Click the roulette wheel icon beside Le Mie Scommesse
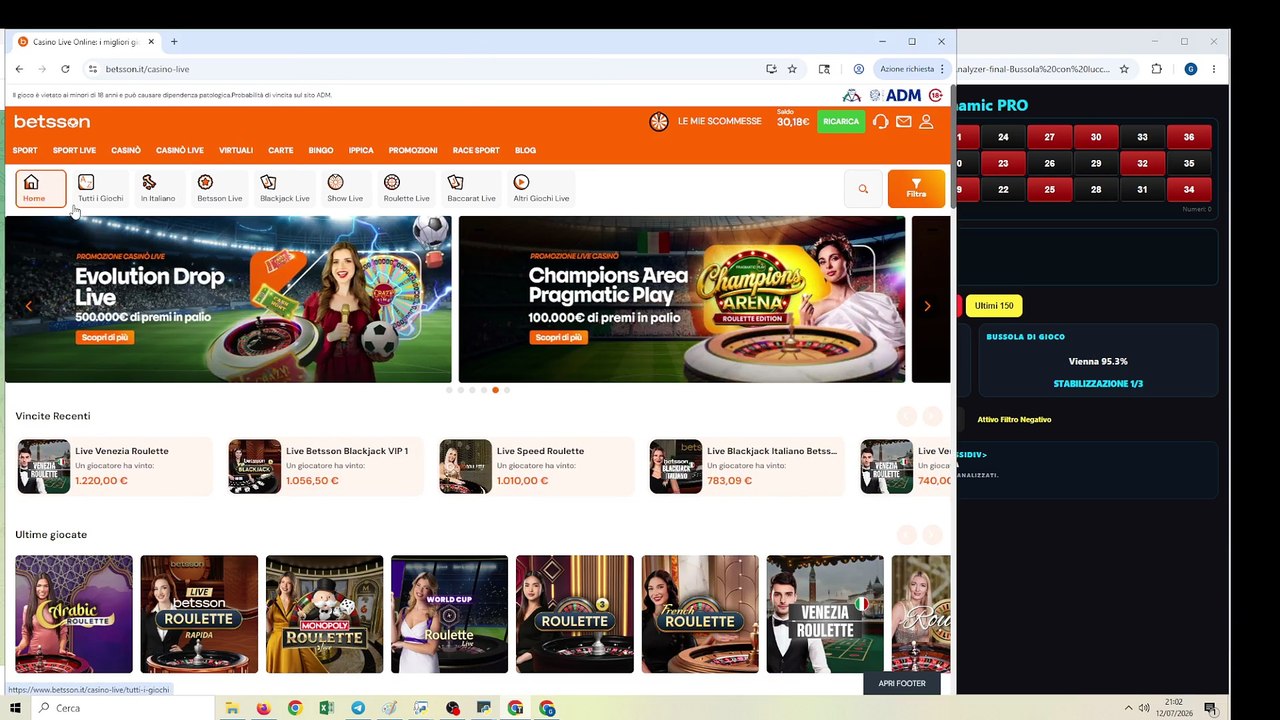This screenshot has width=1280, height=720. click(659, 121)
